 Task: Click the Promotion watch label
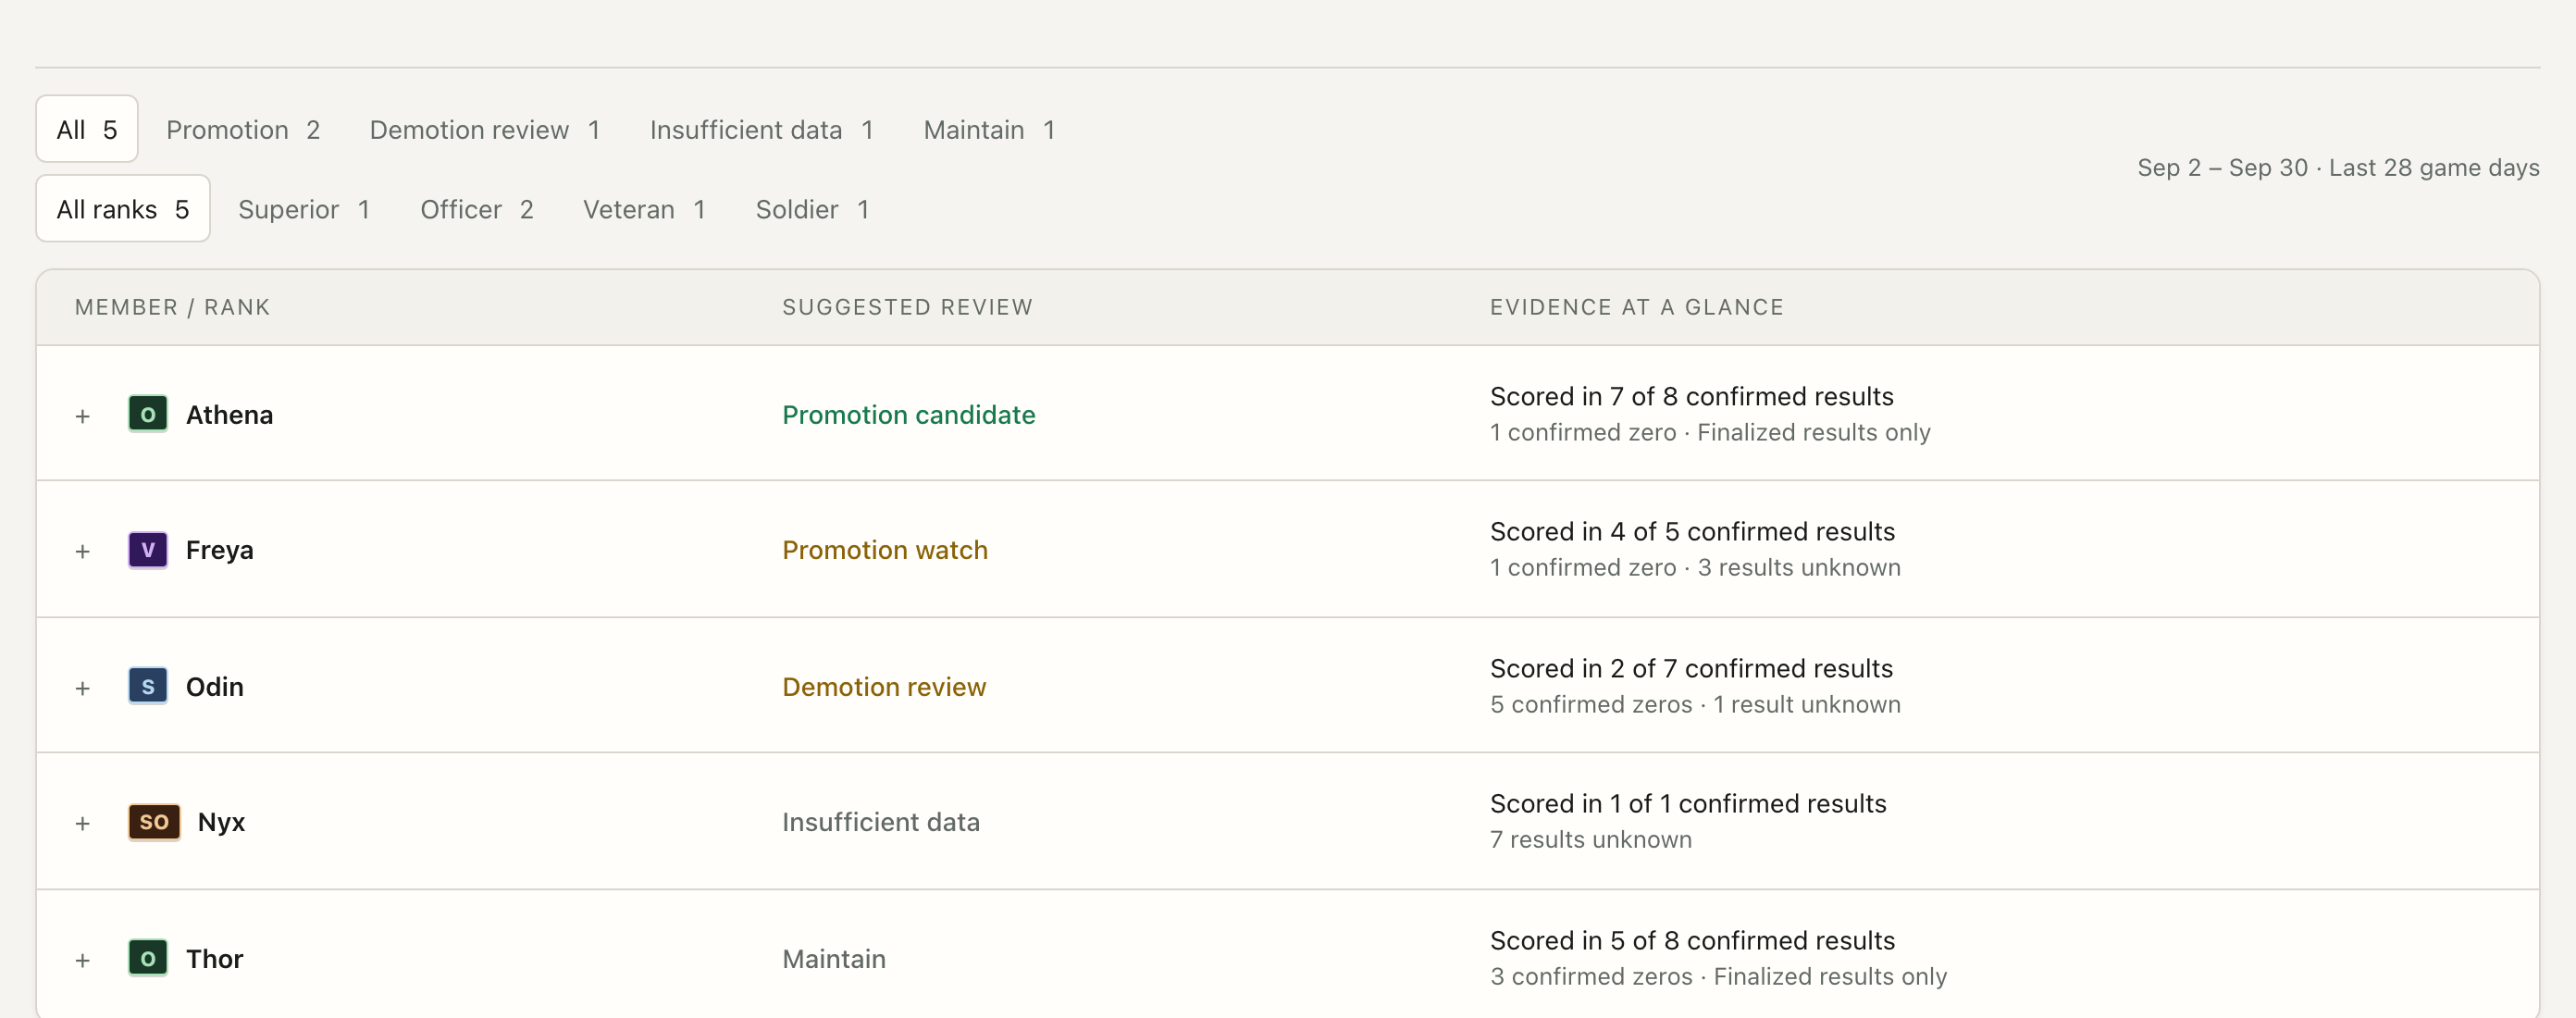pyautogui.click(x=885, y=550)
